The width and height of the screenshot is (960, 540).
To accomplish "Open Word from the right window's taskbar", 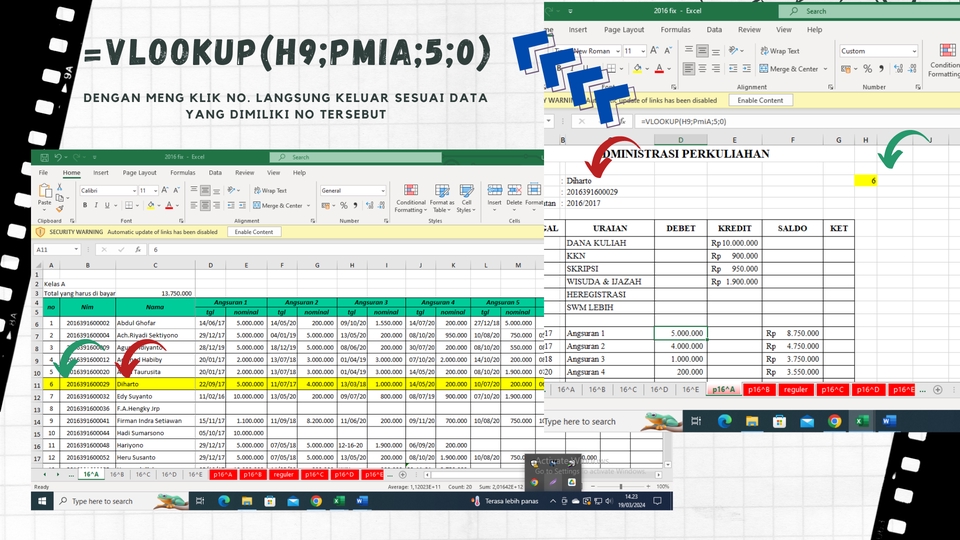I will tap(889, 421).
